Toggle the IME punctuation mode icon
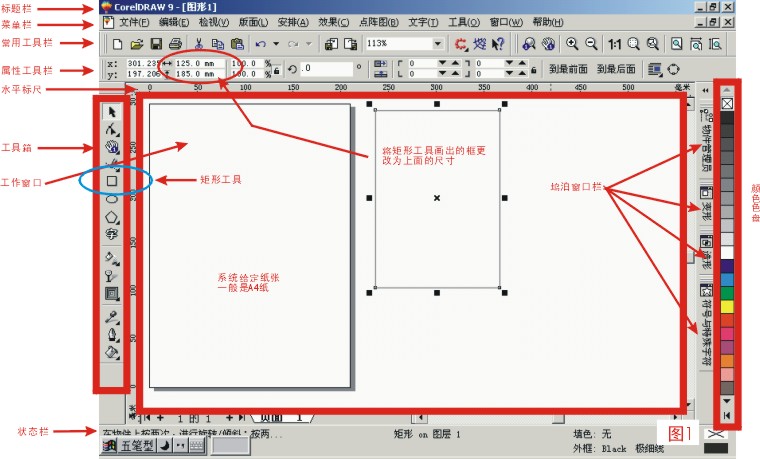Screen dimensions: 760x459 pyautogui.click(x=180, y=445)
